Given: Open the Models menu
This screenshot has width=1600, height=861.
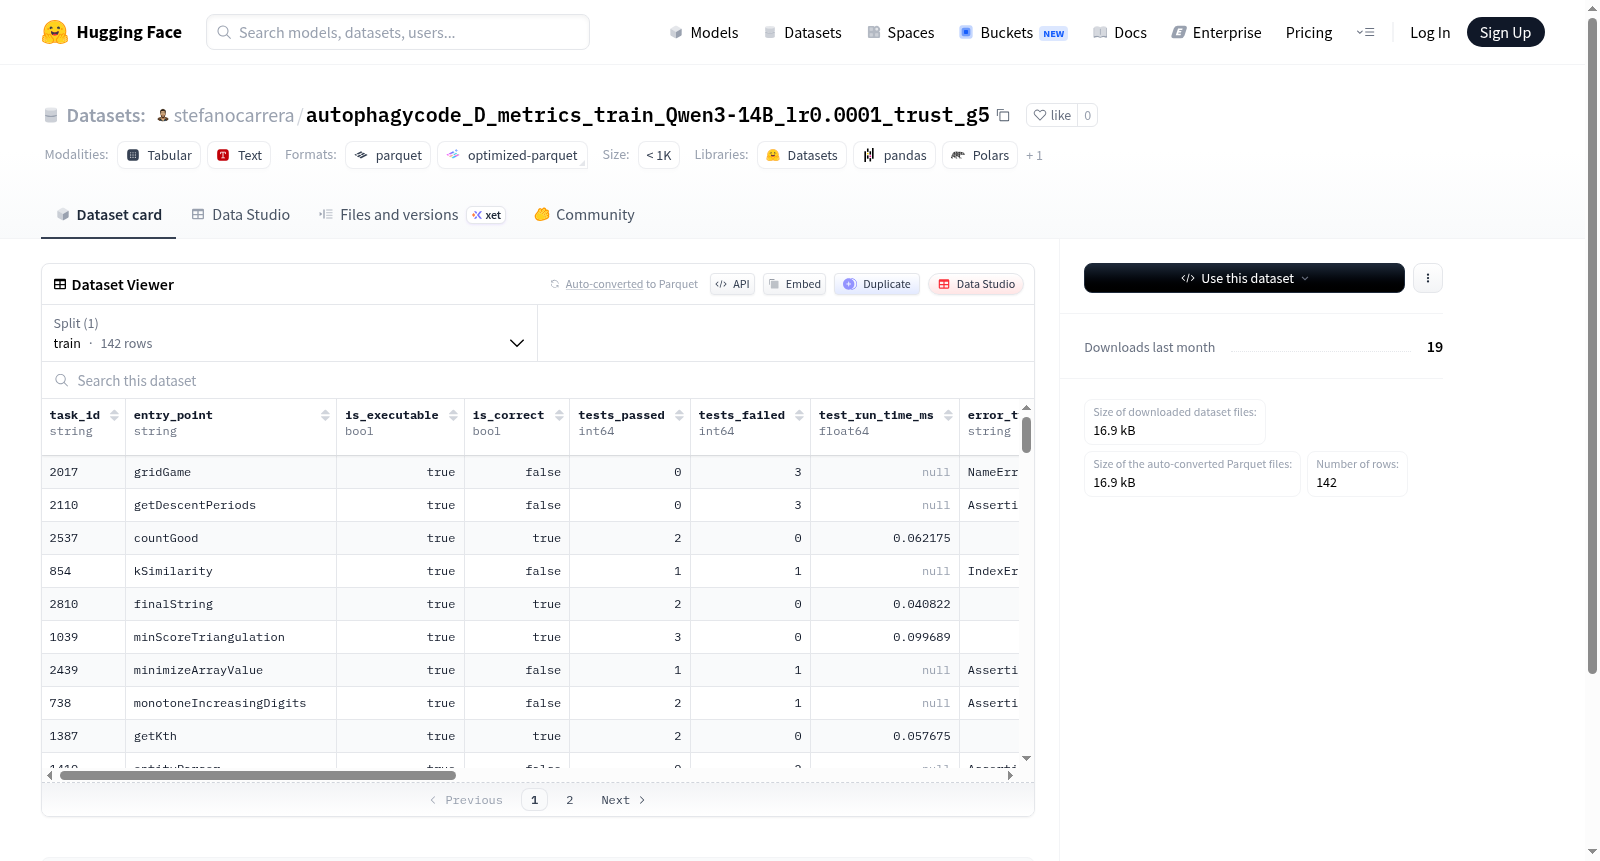Looking at the screenshot, I should (704, 32).
